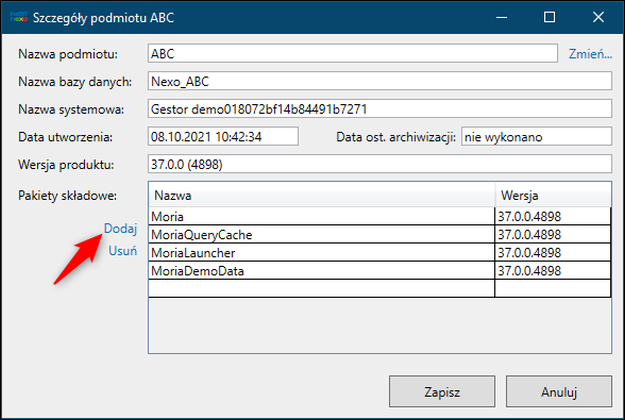
Task: Select the MoriaQueryCache package row
Action: pos(379,234)
